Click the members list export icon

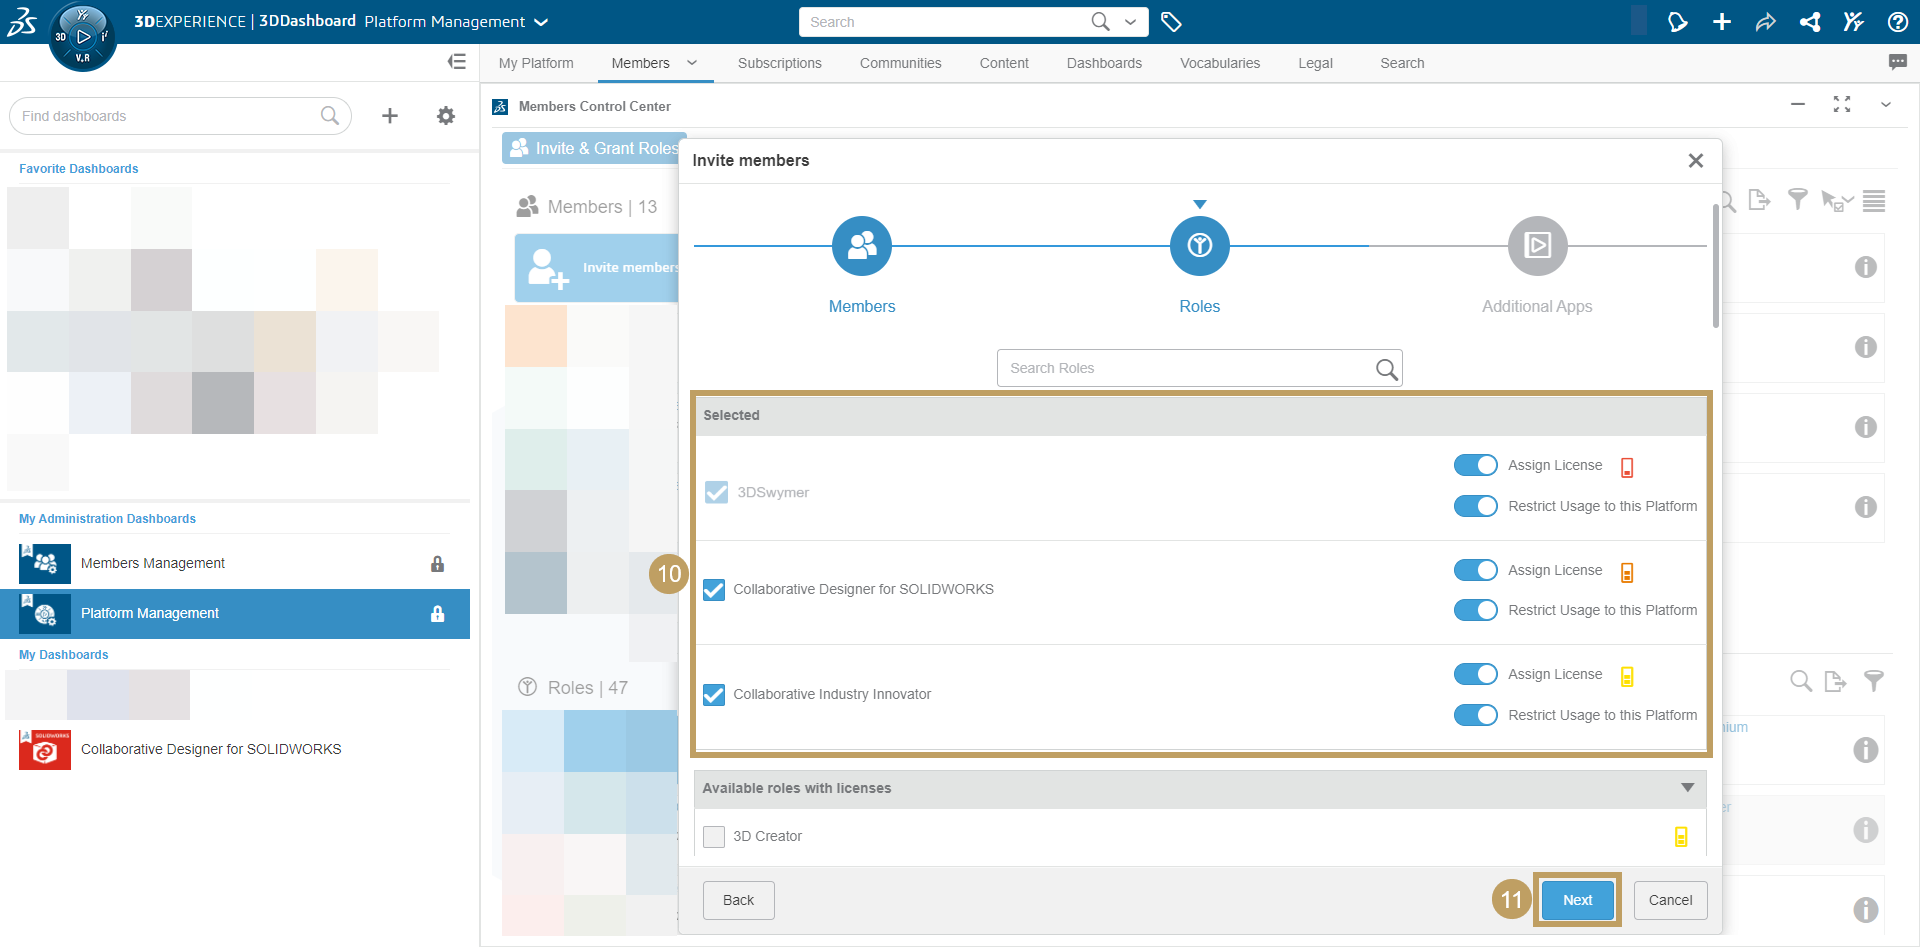point(1759,200)
